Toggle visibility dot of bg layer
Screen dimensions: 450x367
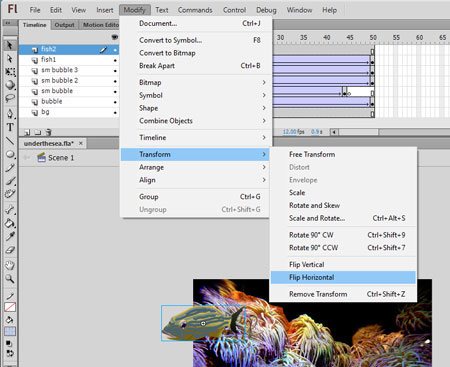(x=115, y=113)
